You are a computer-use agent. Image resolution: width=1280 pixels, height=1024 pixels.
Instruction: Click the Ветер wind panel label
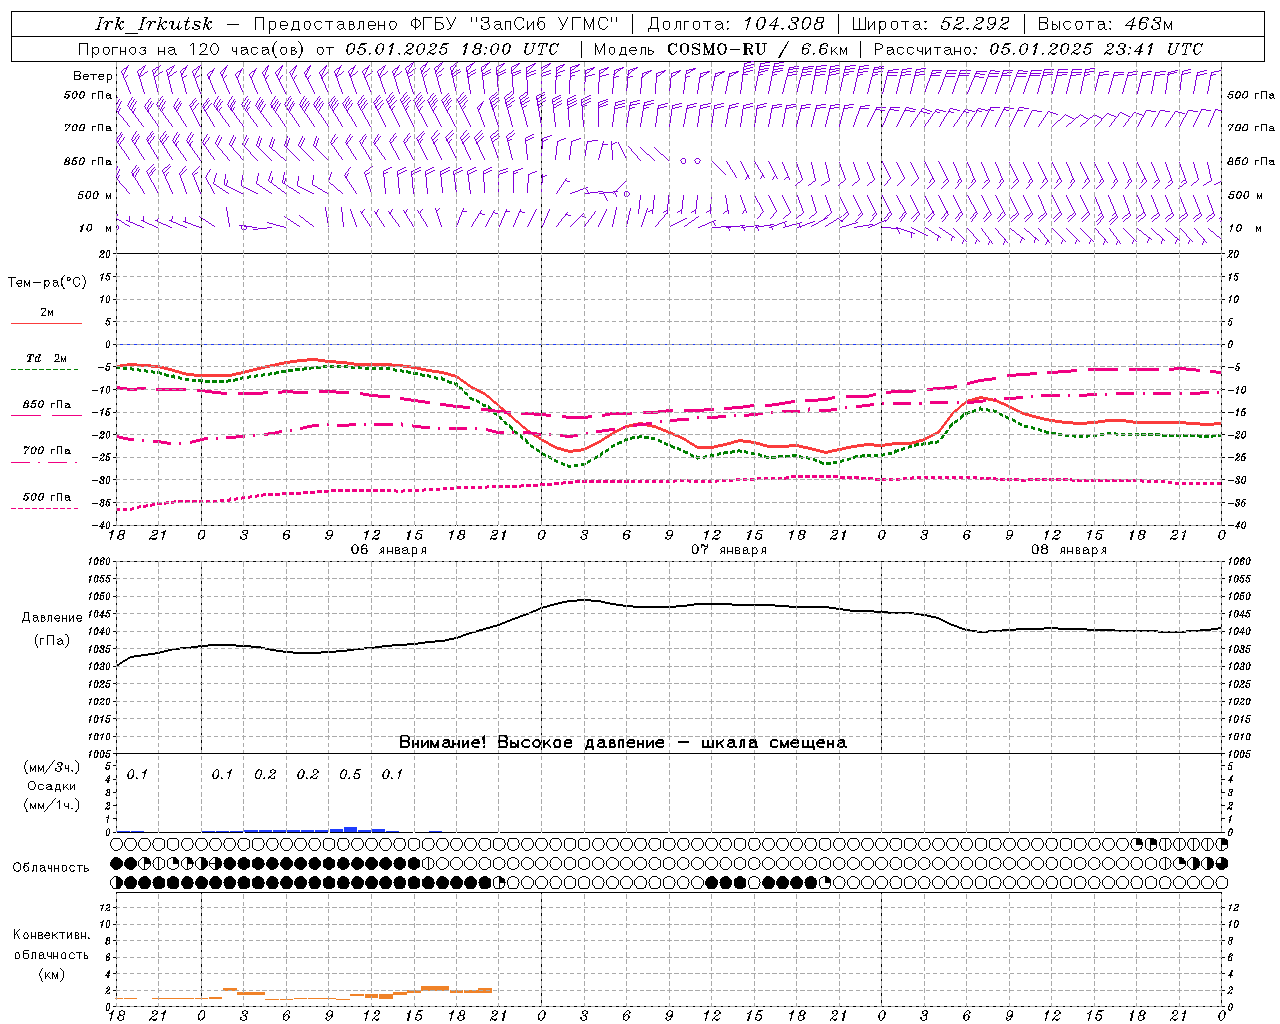click(x=93, y=76)
